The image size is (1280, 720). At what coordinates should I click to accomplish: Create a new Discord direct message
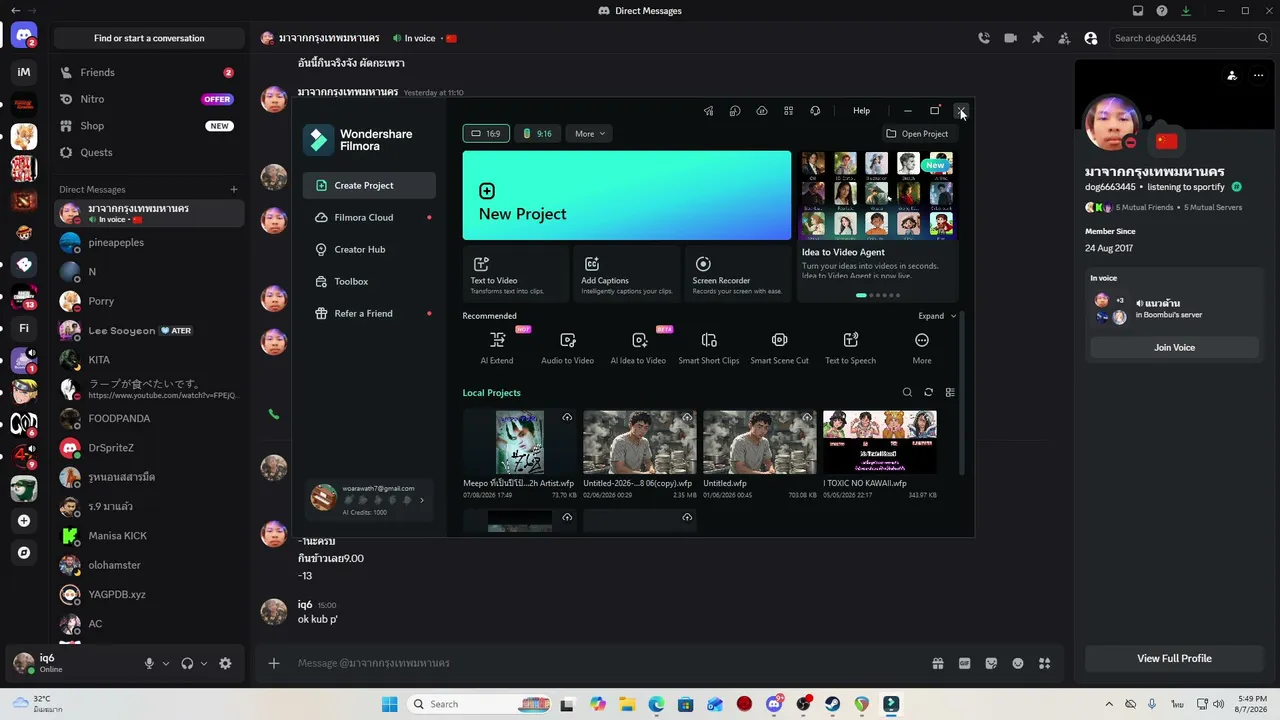(x=234, y=189)
